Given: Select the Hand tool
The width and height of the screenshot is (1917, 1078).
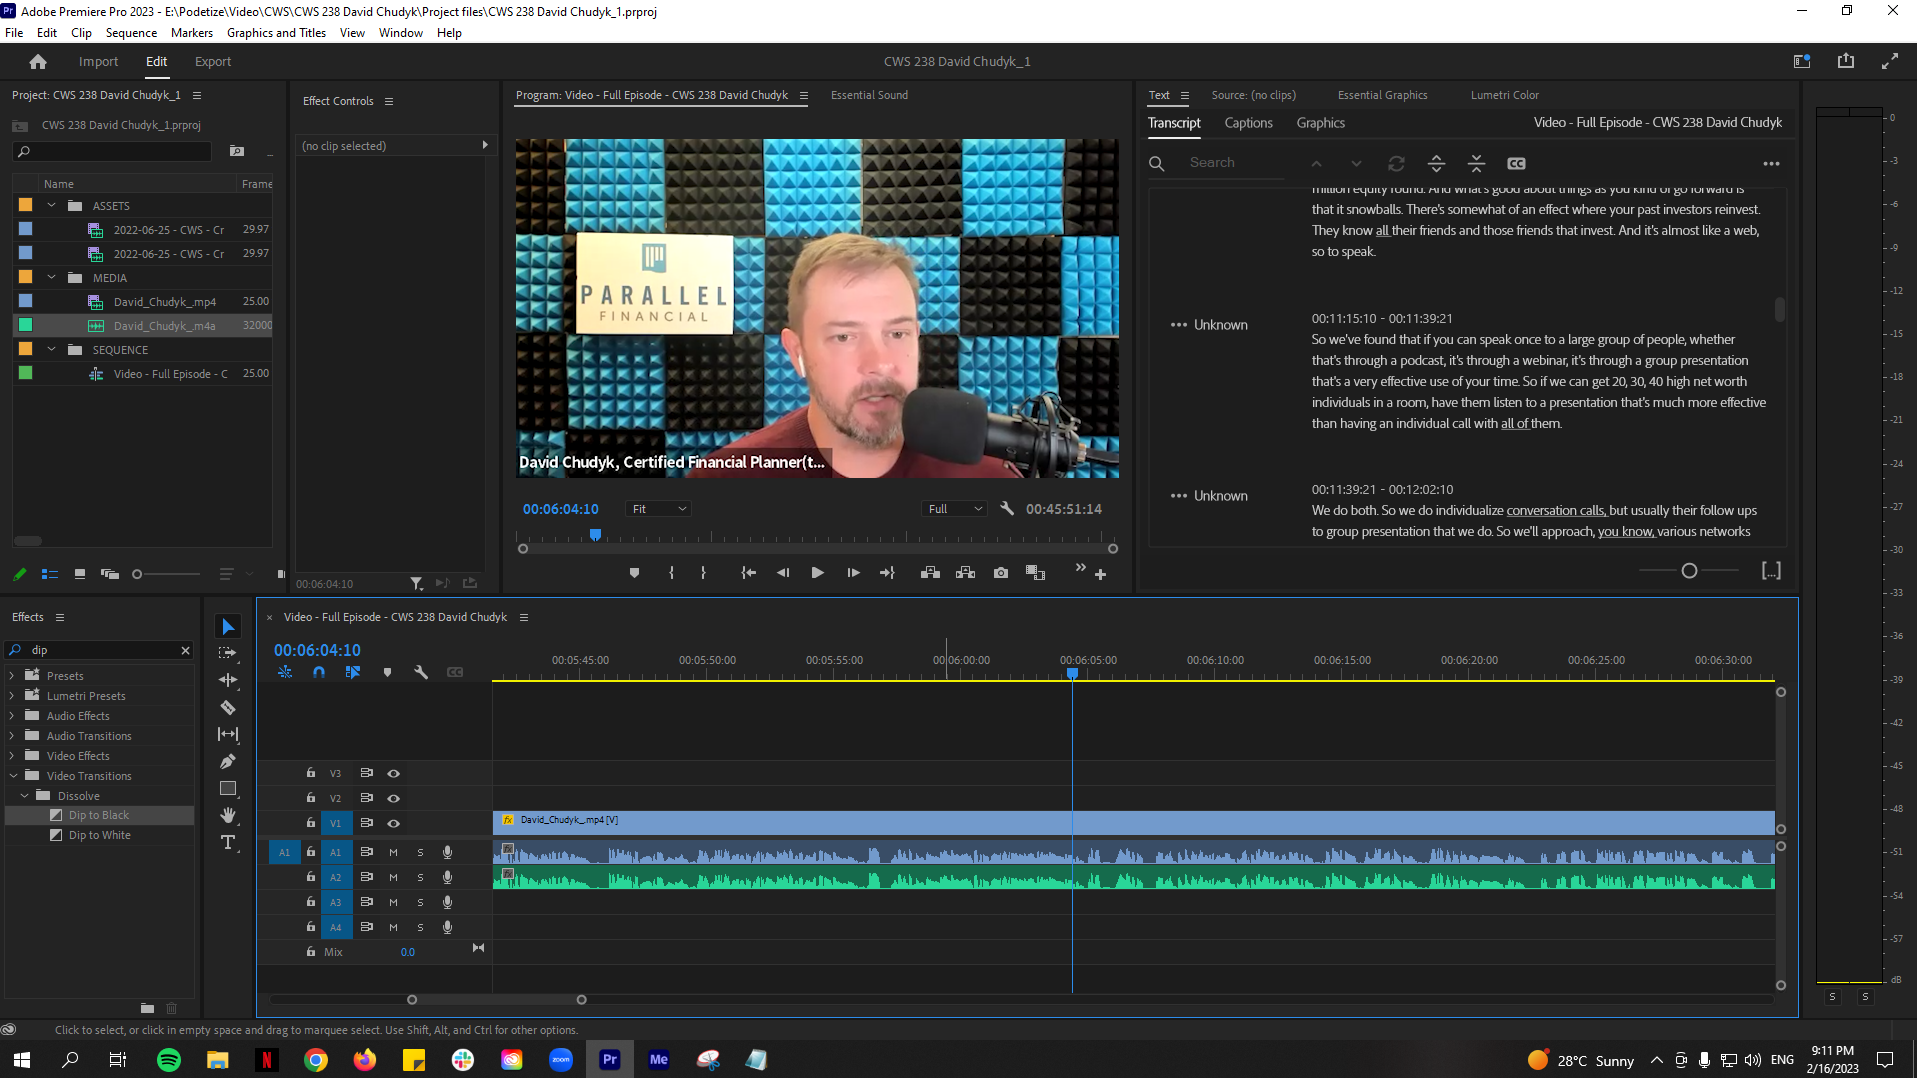Looking at the screenshot, I should 228,815.
